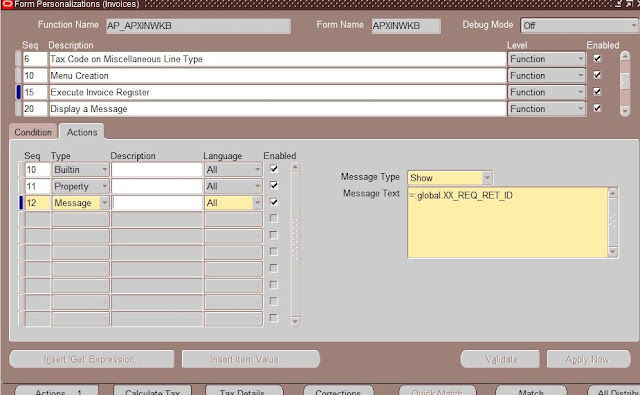
Task: Click the Match button
Action: [x=531, y=391]
